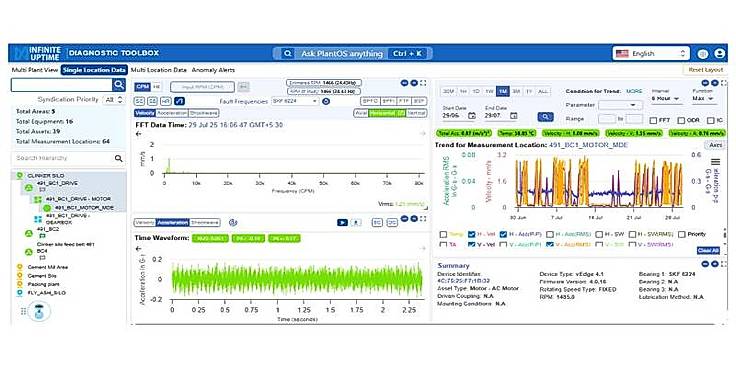Click the Reset Layout button

point(705,69)
